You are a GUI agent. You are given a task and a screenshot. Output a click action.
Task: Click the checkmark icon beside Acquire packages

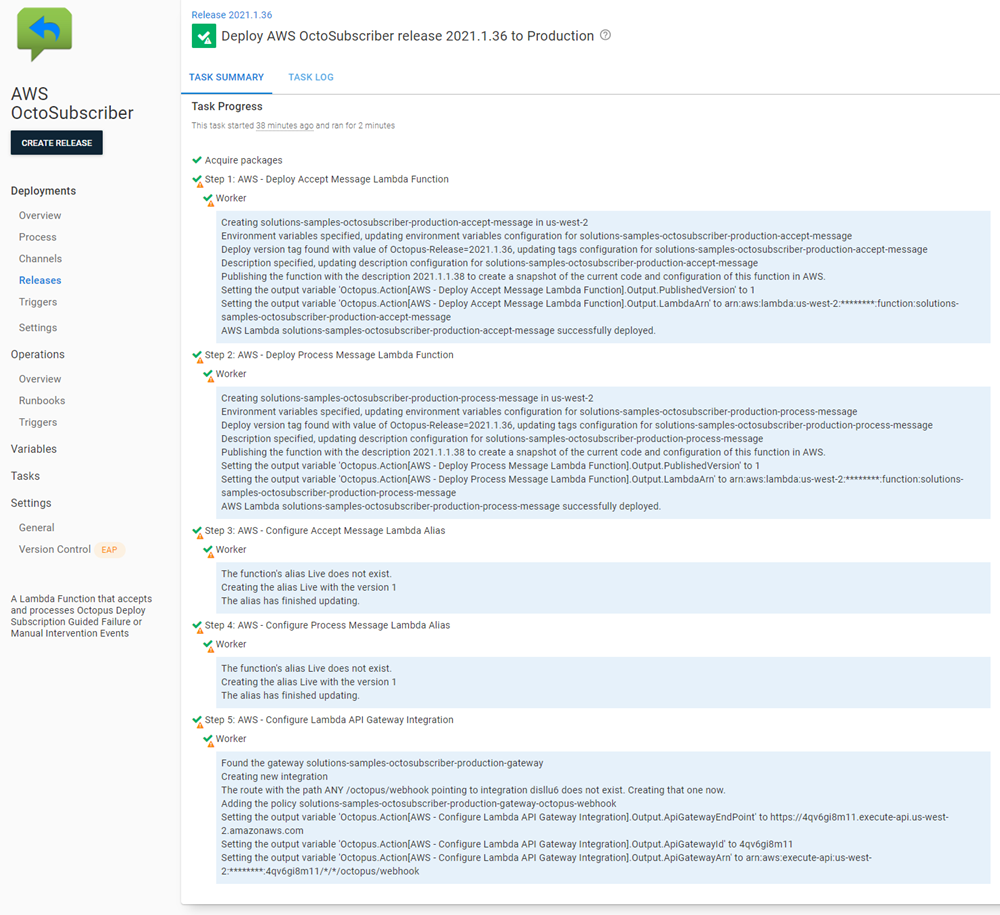pos(196,157)
